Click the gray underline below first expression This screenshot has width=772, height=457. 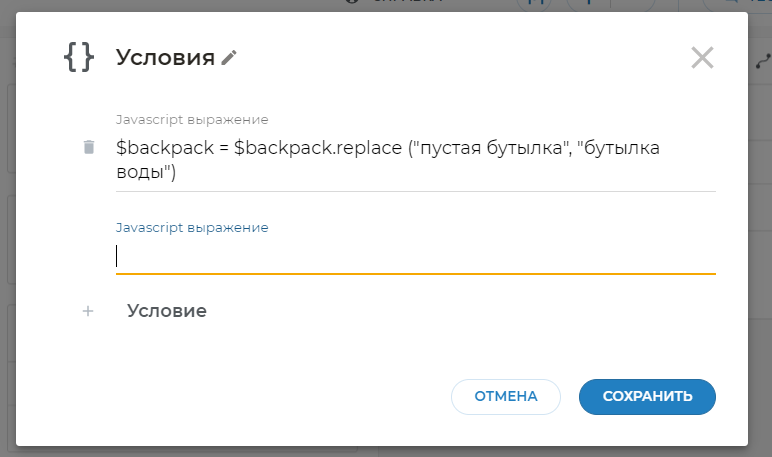(415, 190)
